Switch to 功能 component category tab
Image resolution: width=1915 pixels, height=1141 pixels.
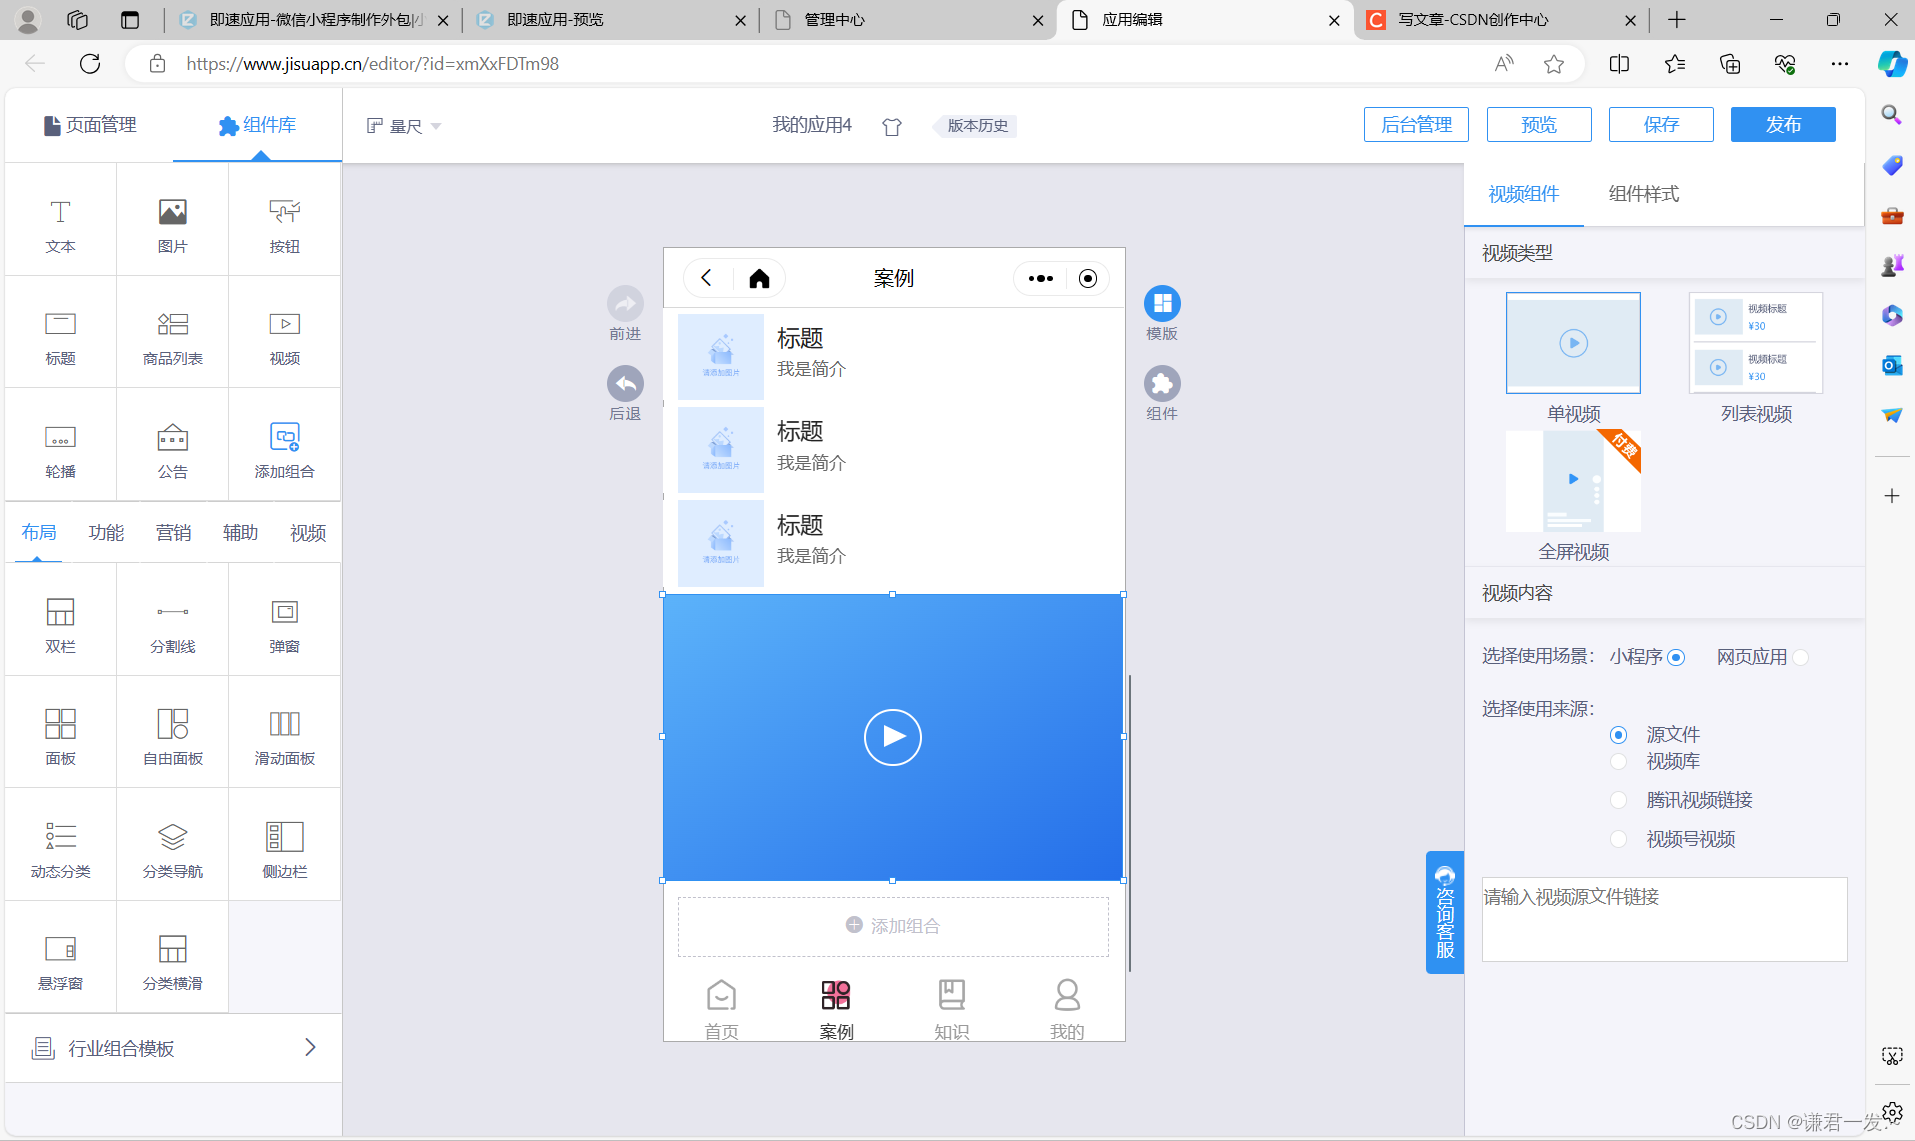click(x=106, y=533)
